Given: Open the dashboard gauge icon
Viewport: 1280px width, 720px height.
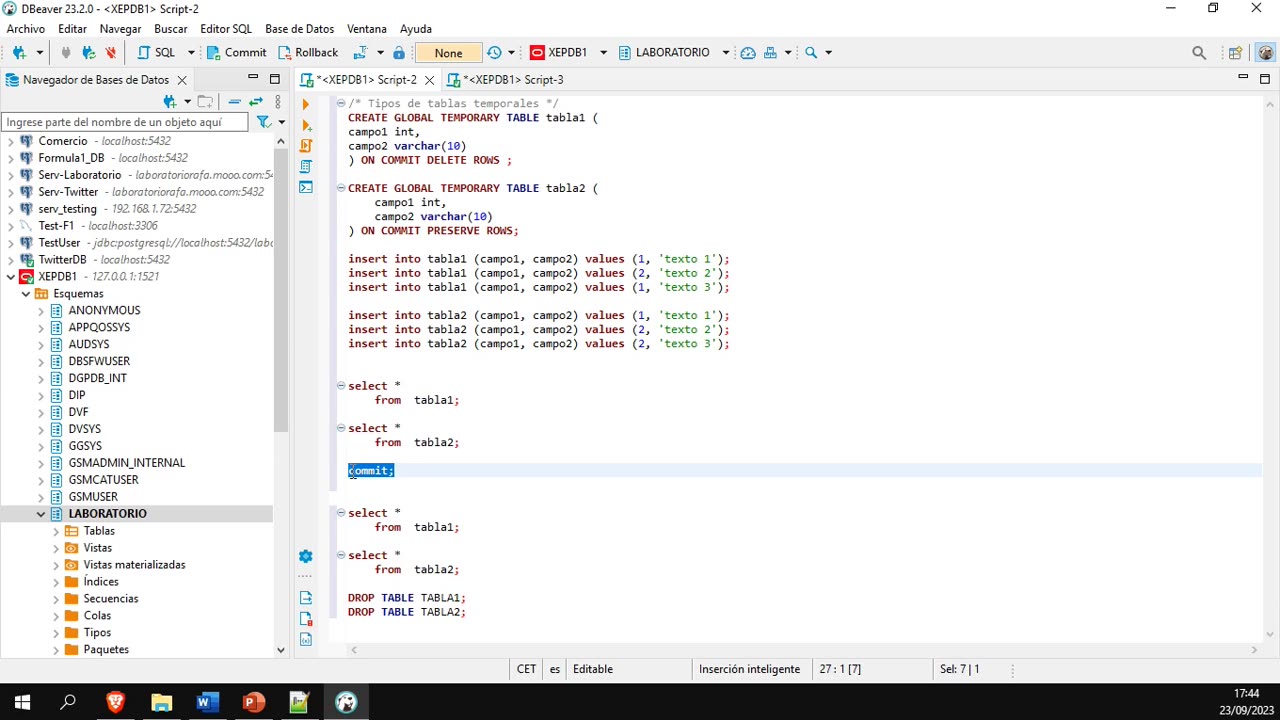Looking at the screenshot, I should coord(748,52).
